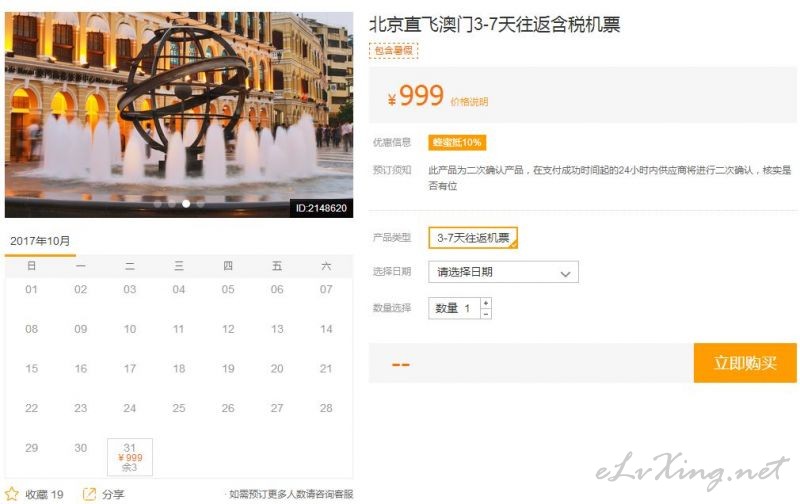Click the 蜂蜜抵10% discount badge

pyautogui.click(x=457, y=142)
